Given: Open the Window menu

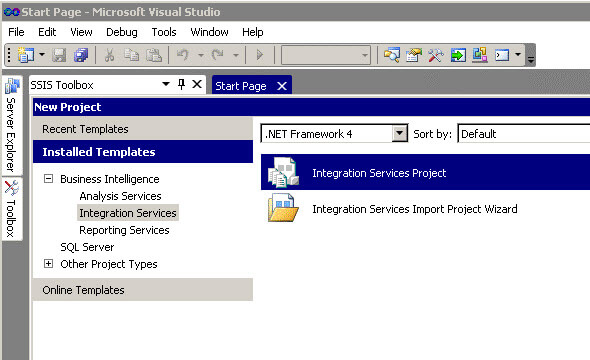Looking at the screenshot, I should (x=209, y=32).
